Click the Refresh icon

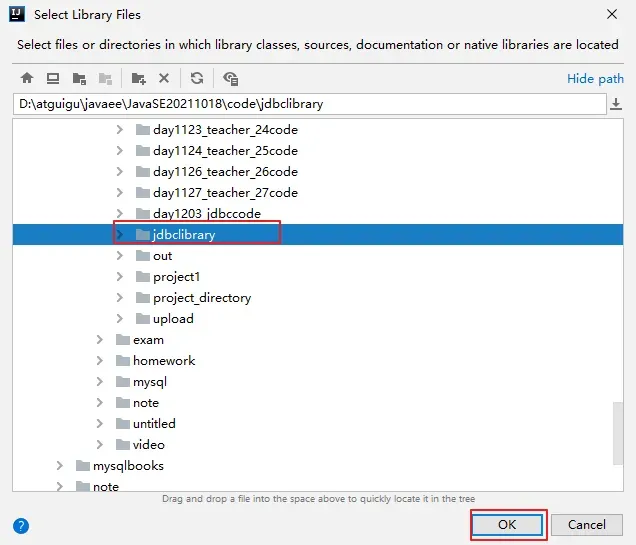(197, 78)
